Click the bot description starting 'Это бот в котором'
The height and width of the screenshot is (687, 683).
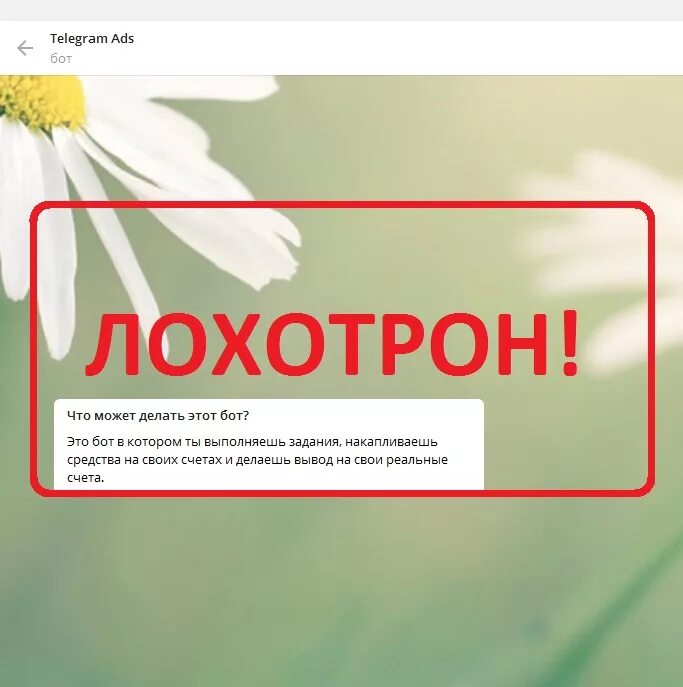(x=257, y=460)
